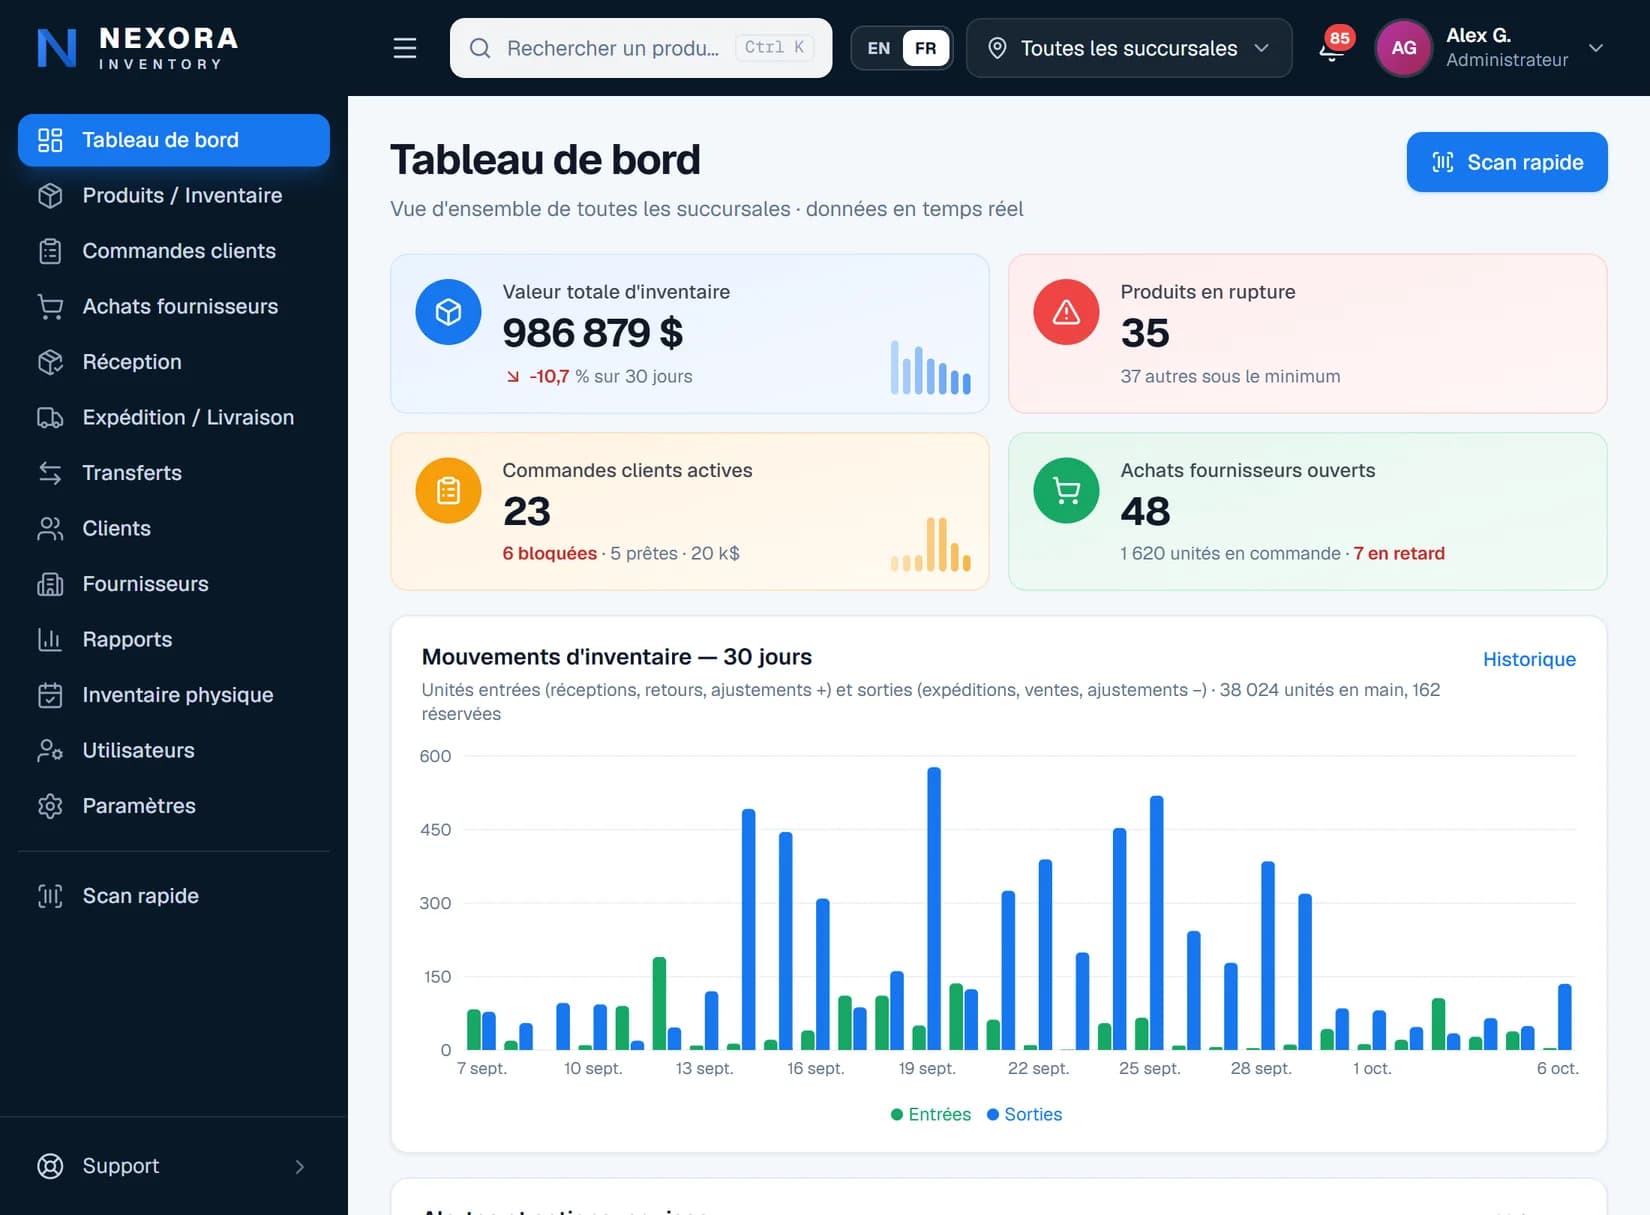Click the Réception package icon in sidebar

50,362
